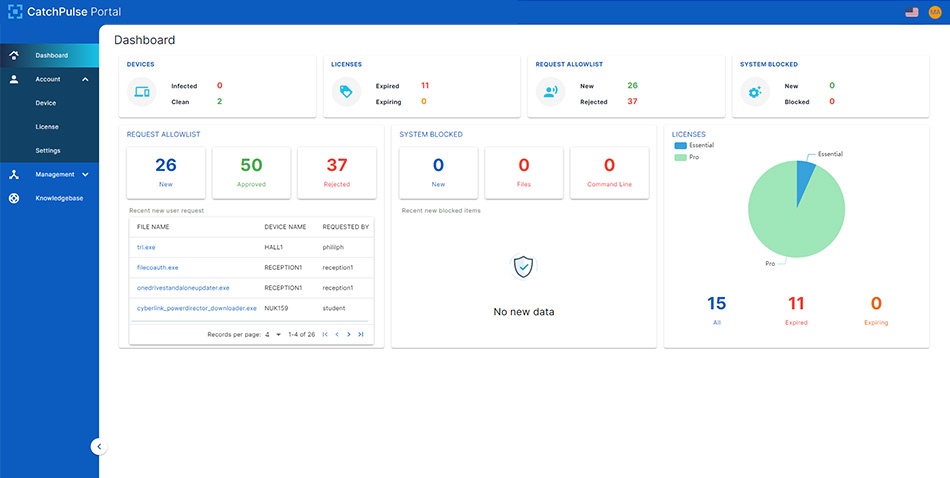Open Settings in the sidebar
950x478 pixels.
pos(48,151)
